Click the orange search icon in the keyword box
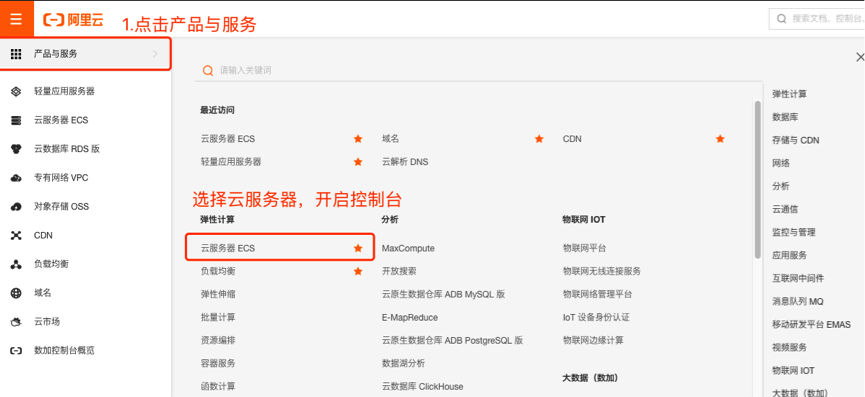 coord(208,71)
